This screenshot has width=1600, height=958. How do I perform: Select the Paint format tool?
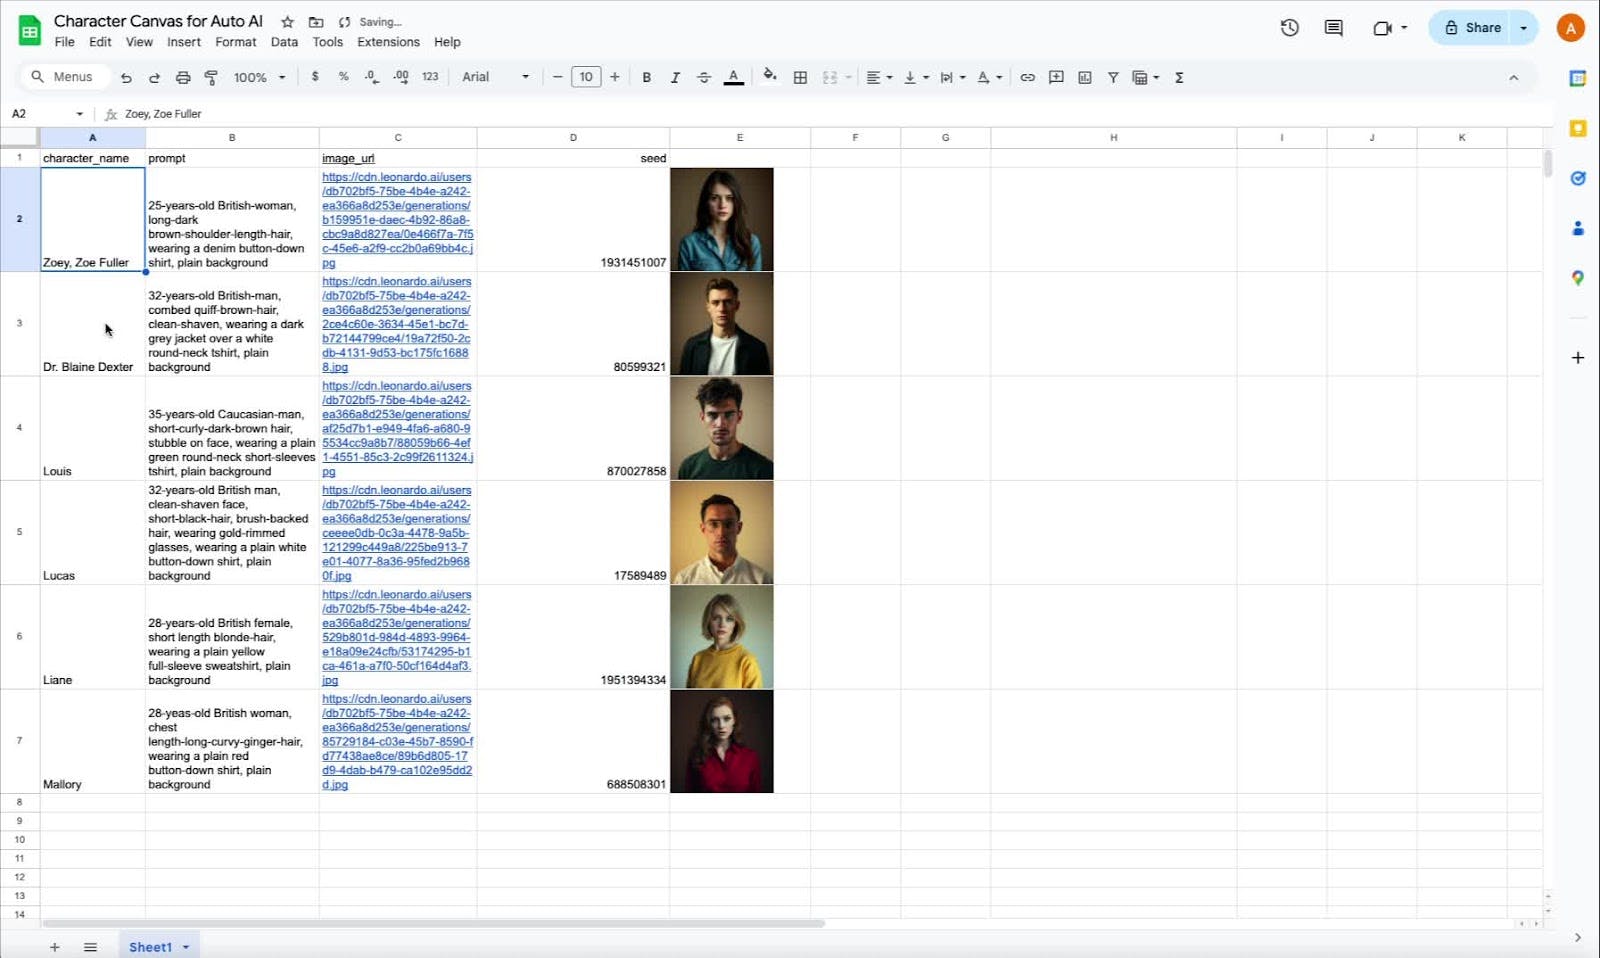(x=211, y=77)
